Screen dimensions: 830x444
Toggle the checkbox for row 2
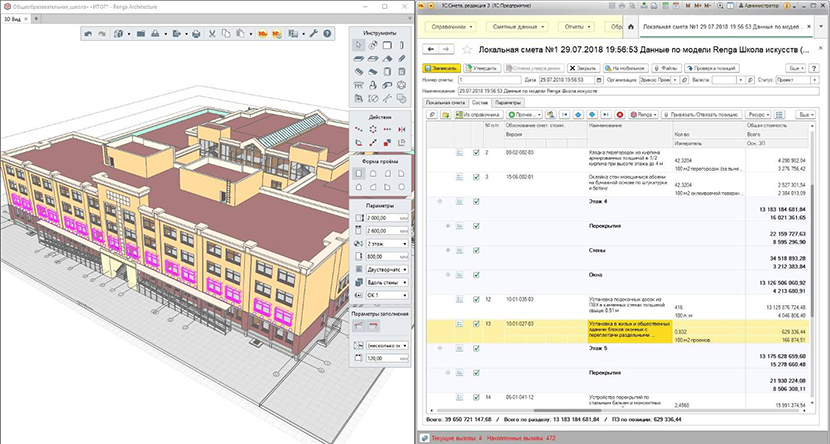475,153
